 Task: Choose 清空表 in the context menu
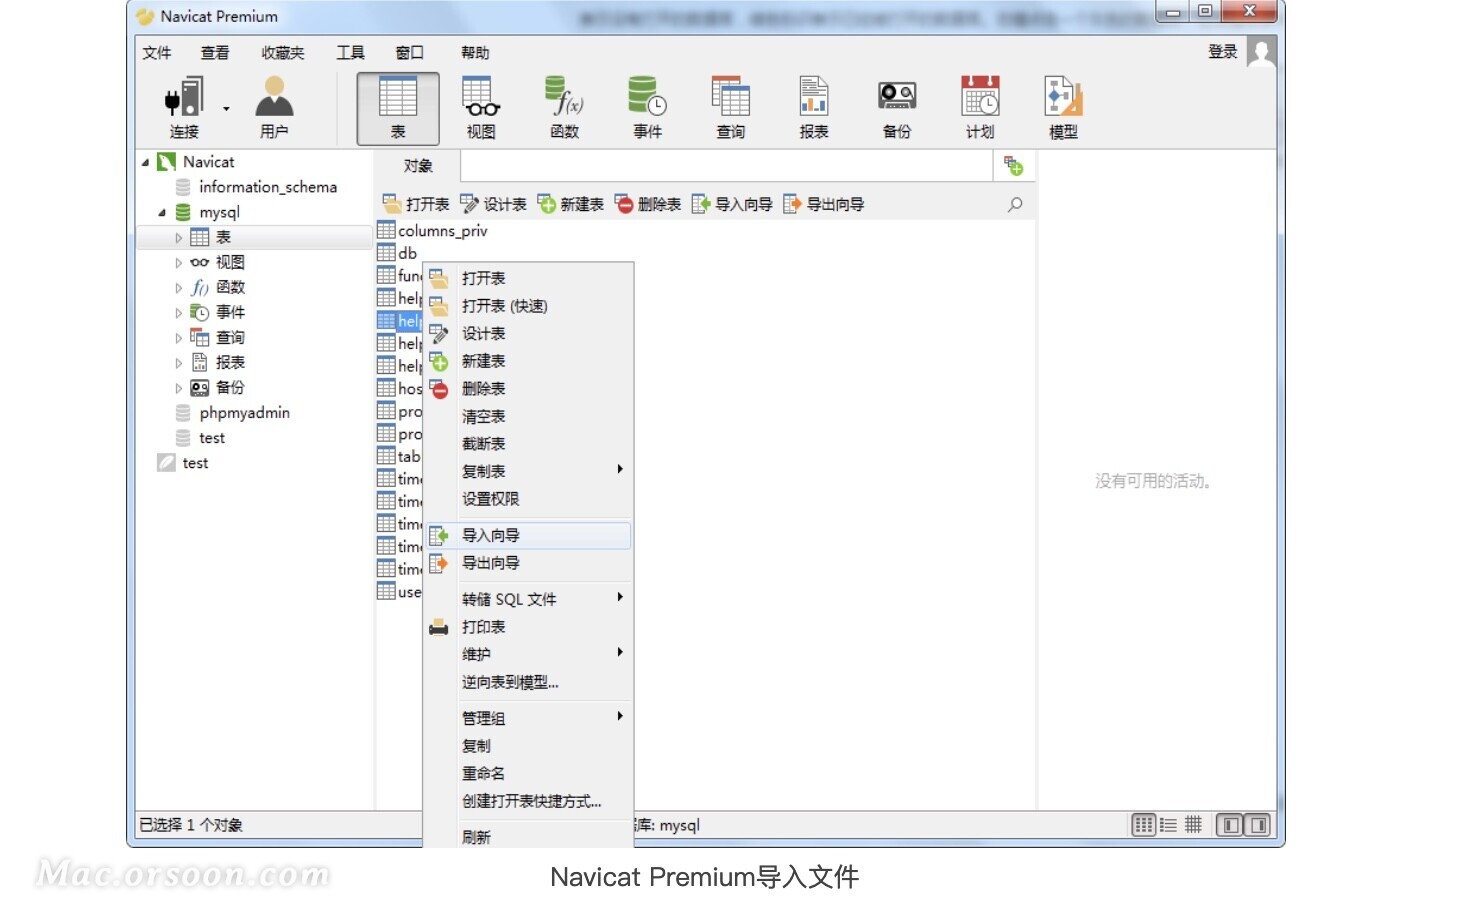pyautogui.click(x=529, y=416)
